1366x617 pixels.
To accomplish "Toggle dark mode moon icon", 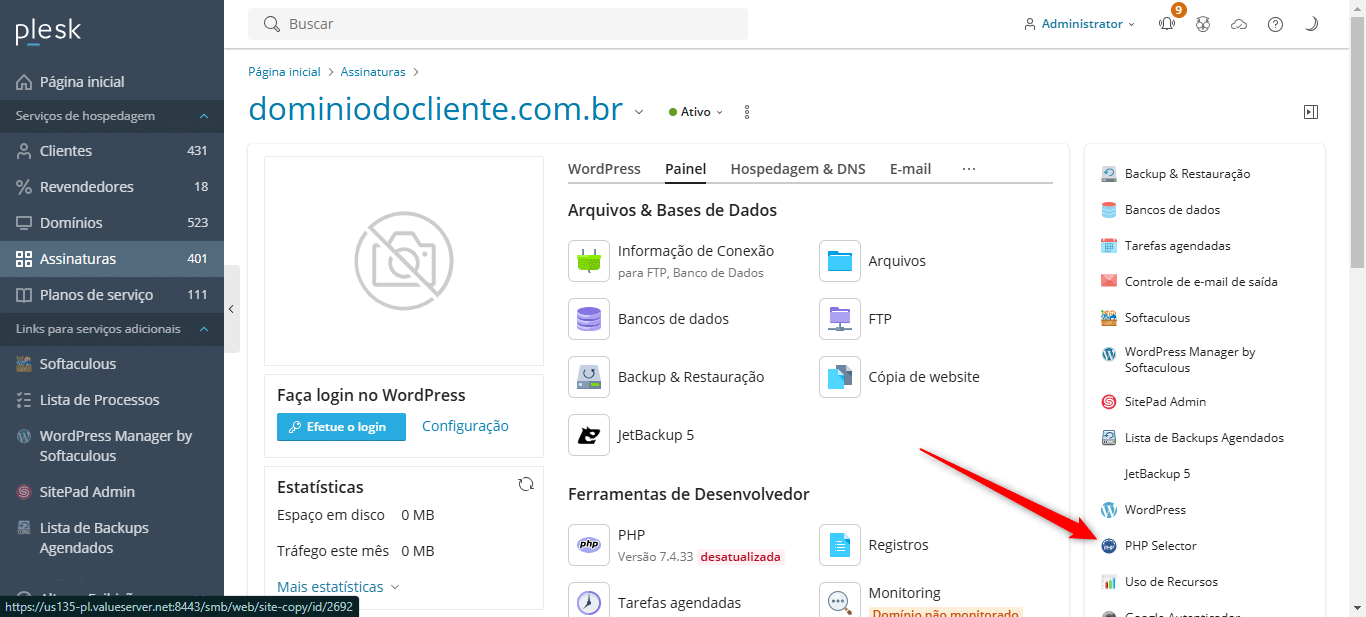I will tap(1311, 24).
